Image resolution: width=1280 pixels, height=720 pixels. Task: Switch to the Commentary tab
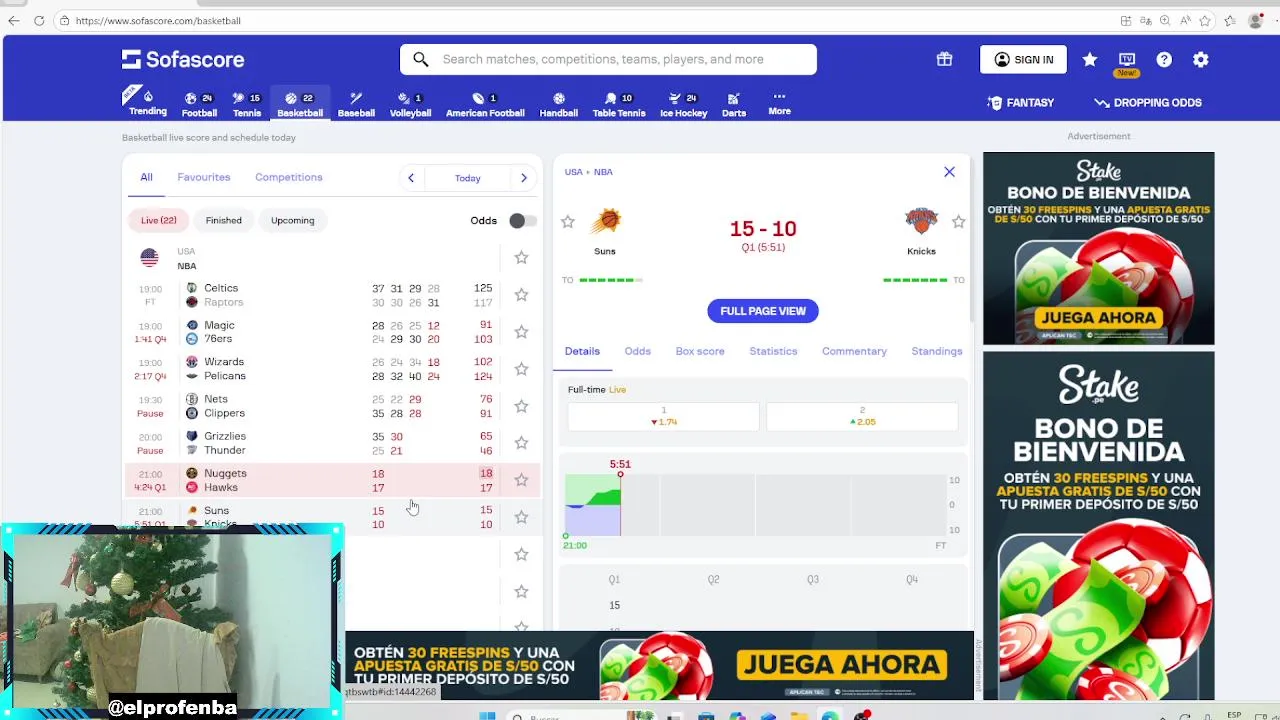coord(854,351)
